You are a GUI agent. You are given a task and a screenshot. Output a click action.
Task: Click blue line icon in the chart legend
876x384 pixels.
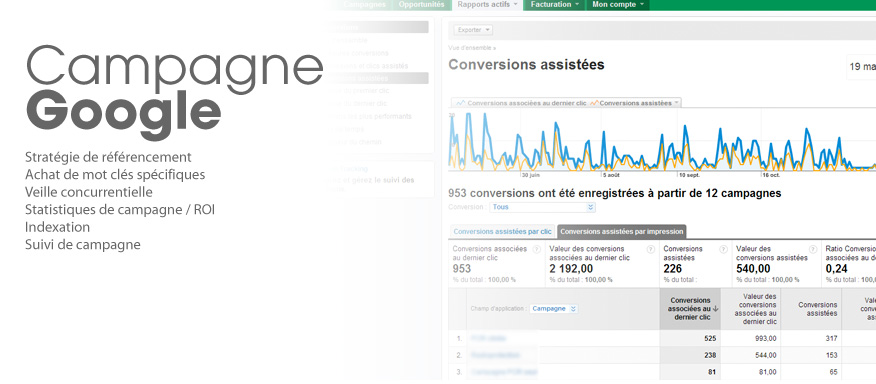point(460,103)
